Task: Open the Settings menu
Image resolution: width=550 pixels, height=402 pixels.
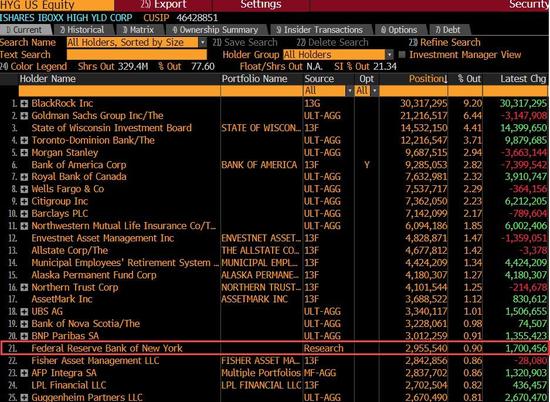Action: pyautogui.click(x=261, y=5)
